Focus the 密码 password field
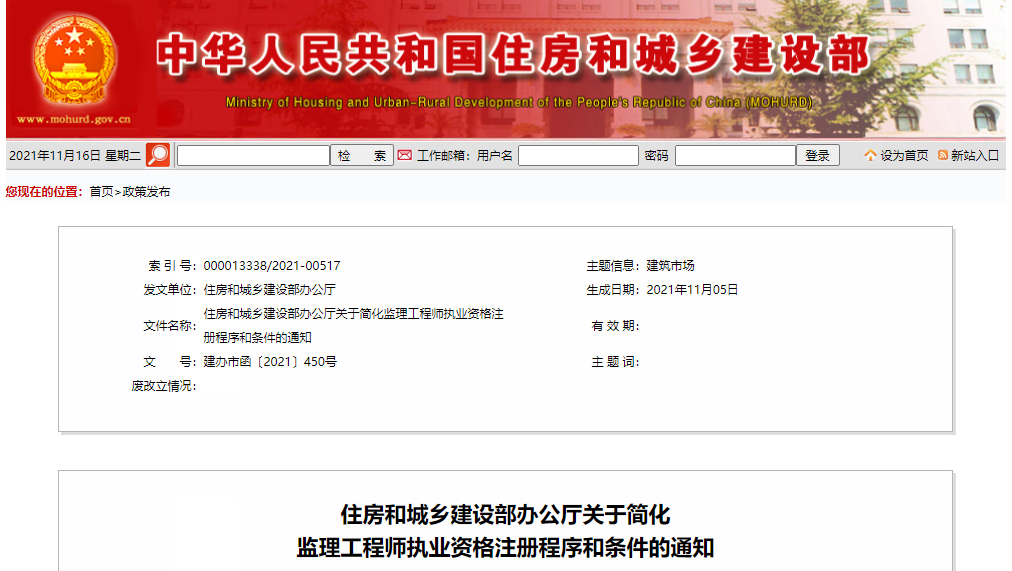The width and height of the screenshot is (1012, 571). pyautogui.click(x=735, y=155)
